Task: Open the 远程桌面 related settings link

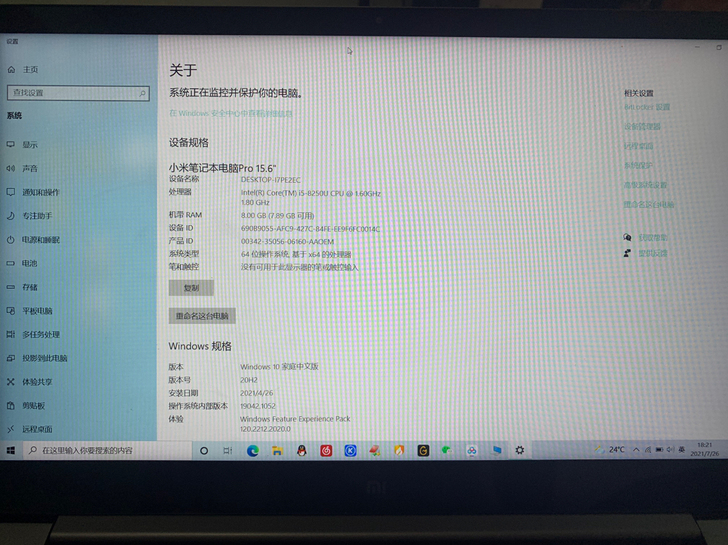Action: tap(638, 146)
